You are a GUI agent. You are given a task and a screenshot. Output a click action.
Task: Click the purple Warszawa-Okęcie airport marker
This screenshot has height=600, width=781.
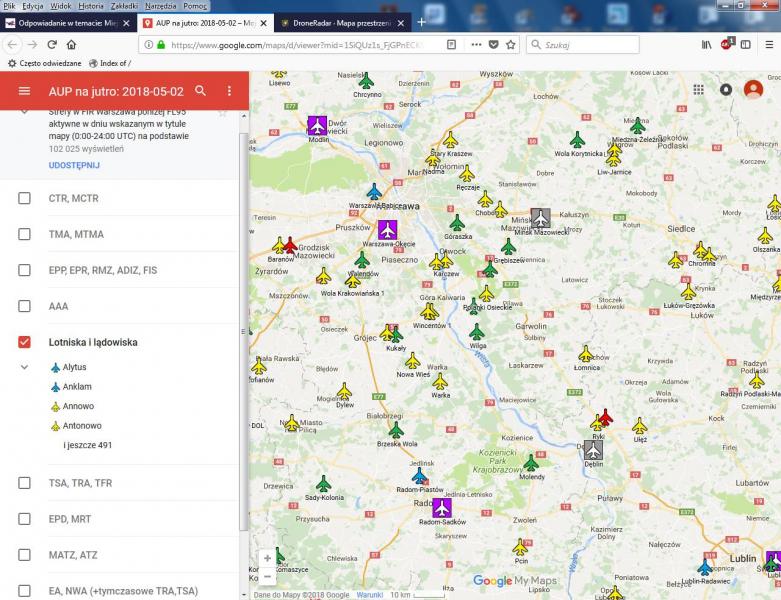click(387, 229)
